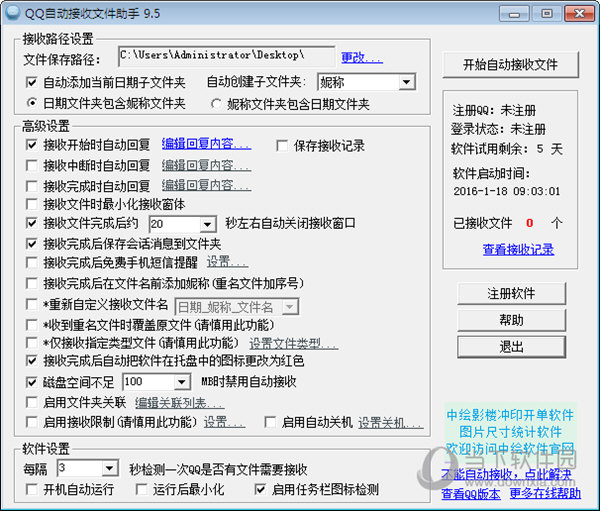Screen dimensions: 600x511
Task: Enable 启用文件夹关联 checkbox
Action: tap(31, 402)
